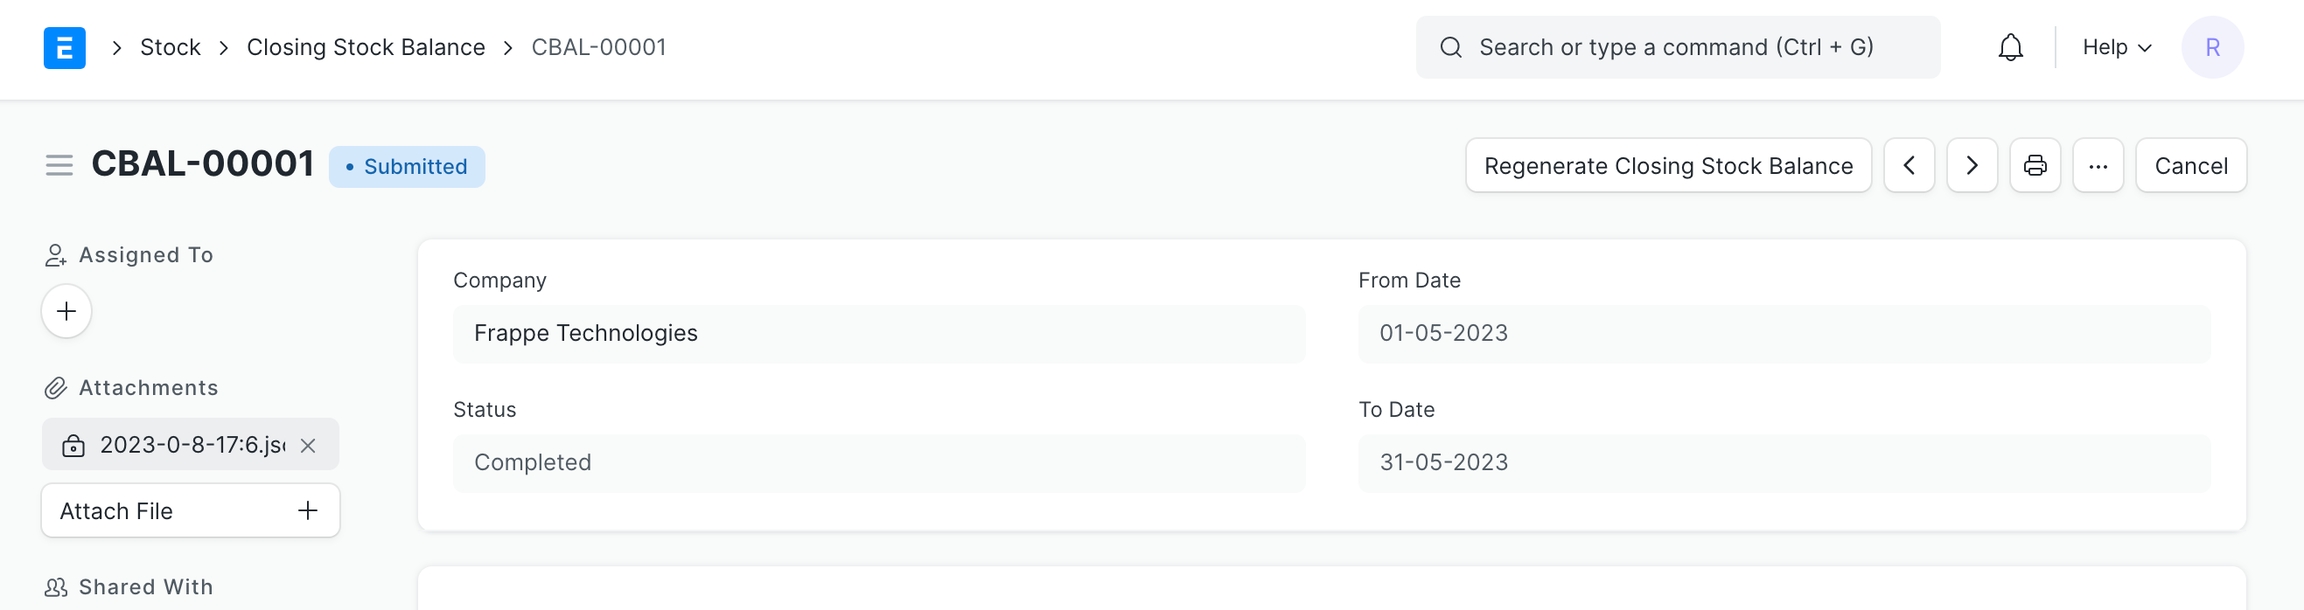Open the notifications bell

(2010, 48)
